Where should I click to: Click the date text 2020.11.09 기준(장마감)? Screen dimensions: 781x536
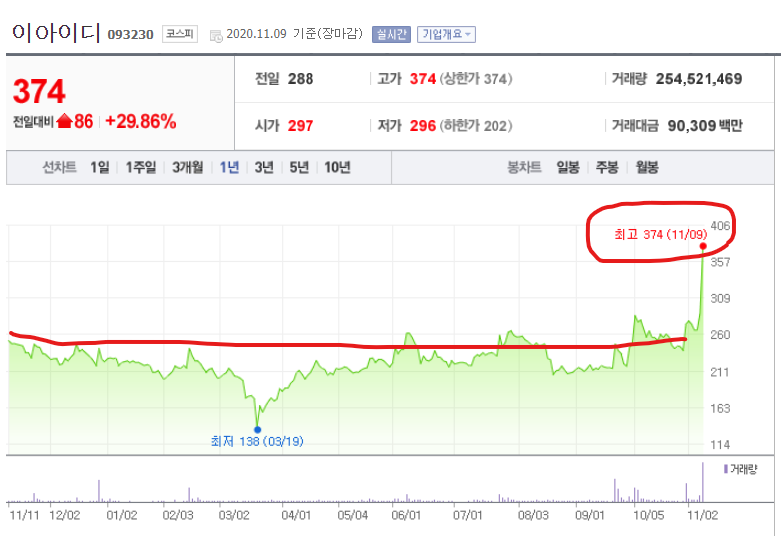coord(294,34)
